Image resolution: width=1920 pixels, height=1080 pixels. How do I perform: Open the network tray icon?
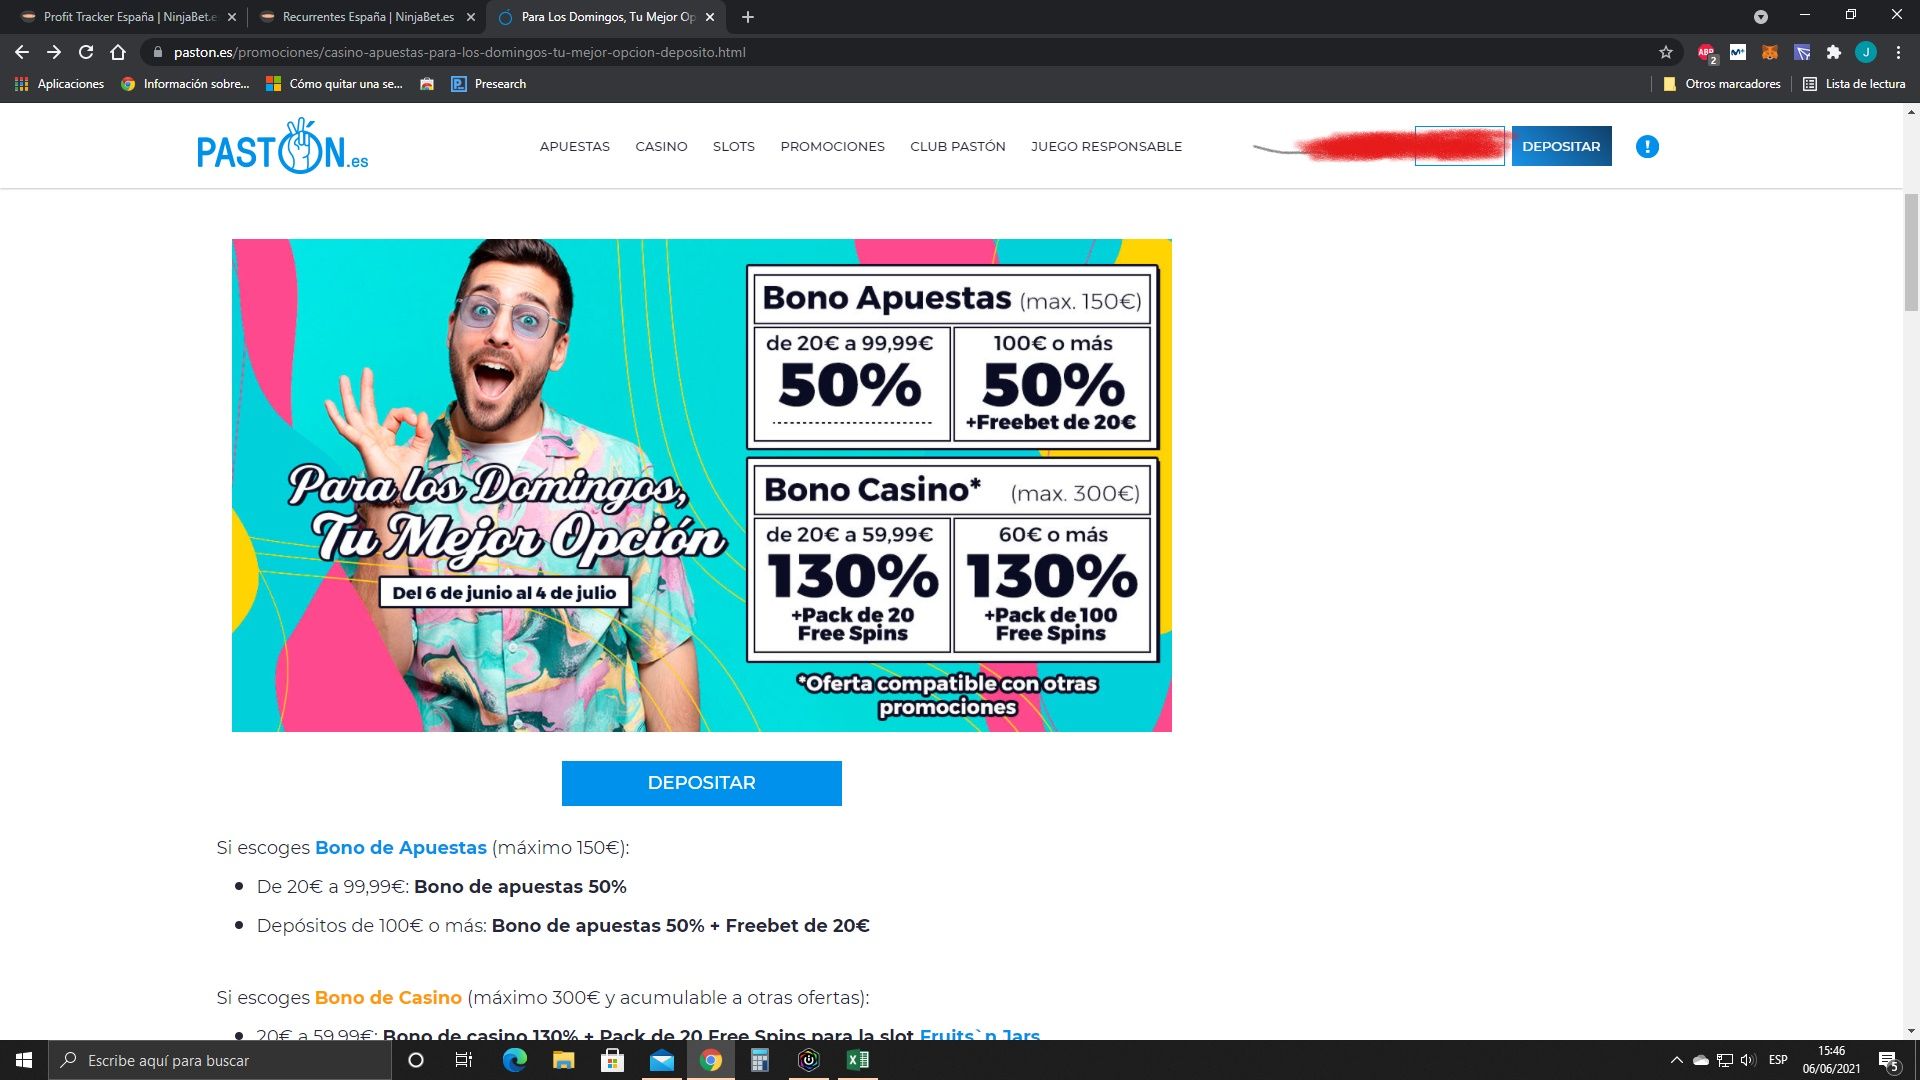(x=1725, y=1060)
